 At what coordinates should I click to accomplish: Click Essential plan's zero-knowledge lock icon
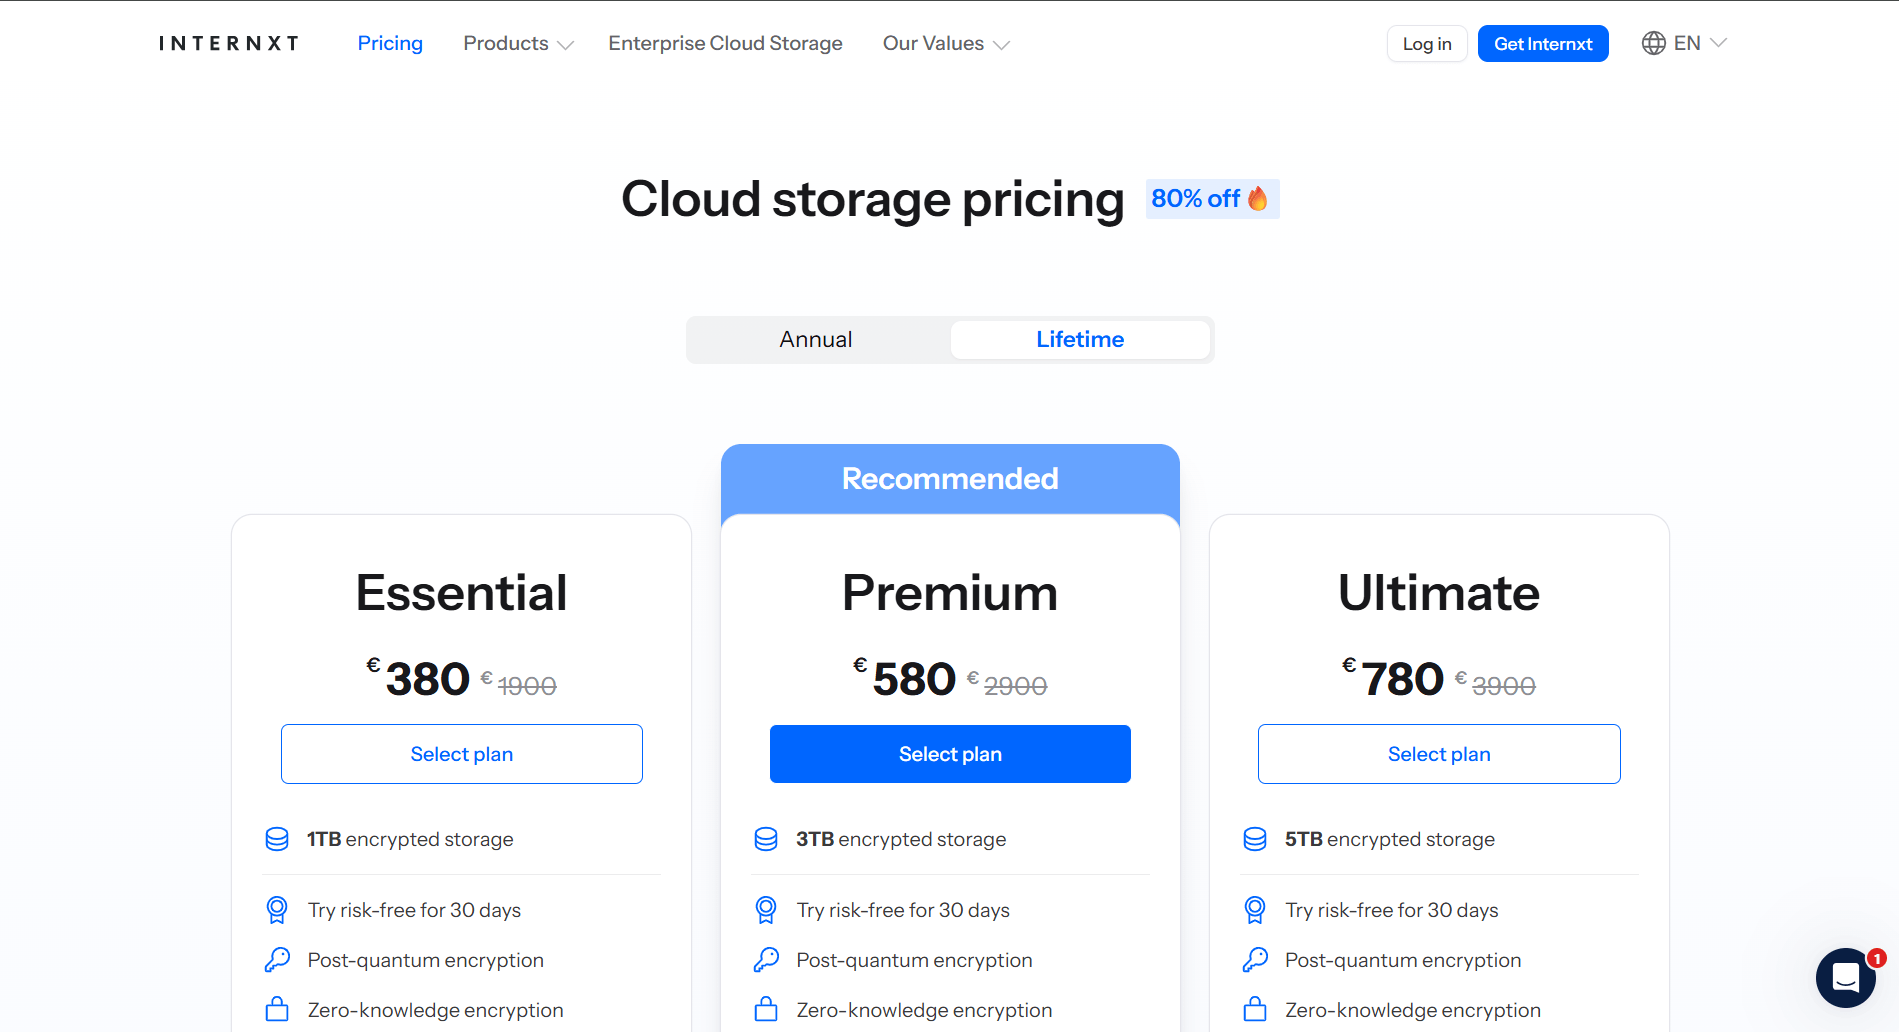pos(277,1009)
